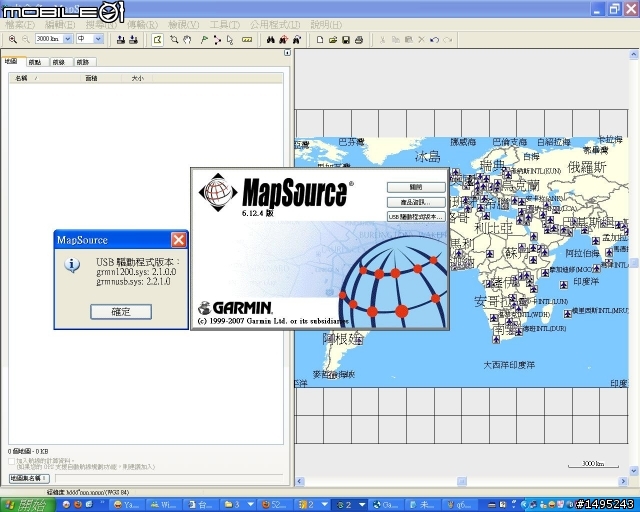The height and width of the screenshot is (512, 640).
Task: Click the zoom in magnifier icon
Action: pos(13,39)
